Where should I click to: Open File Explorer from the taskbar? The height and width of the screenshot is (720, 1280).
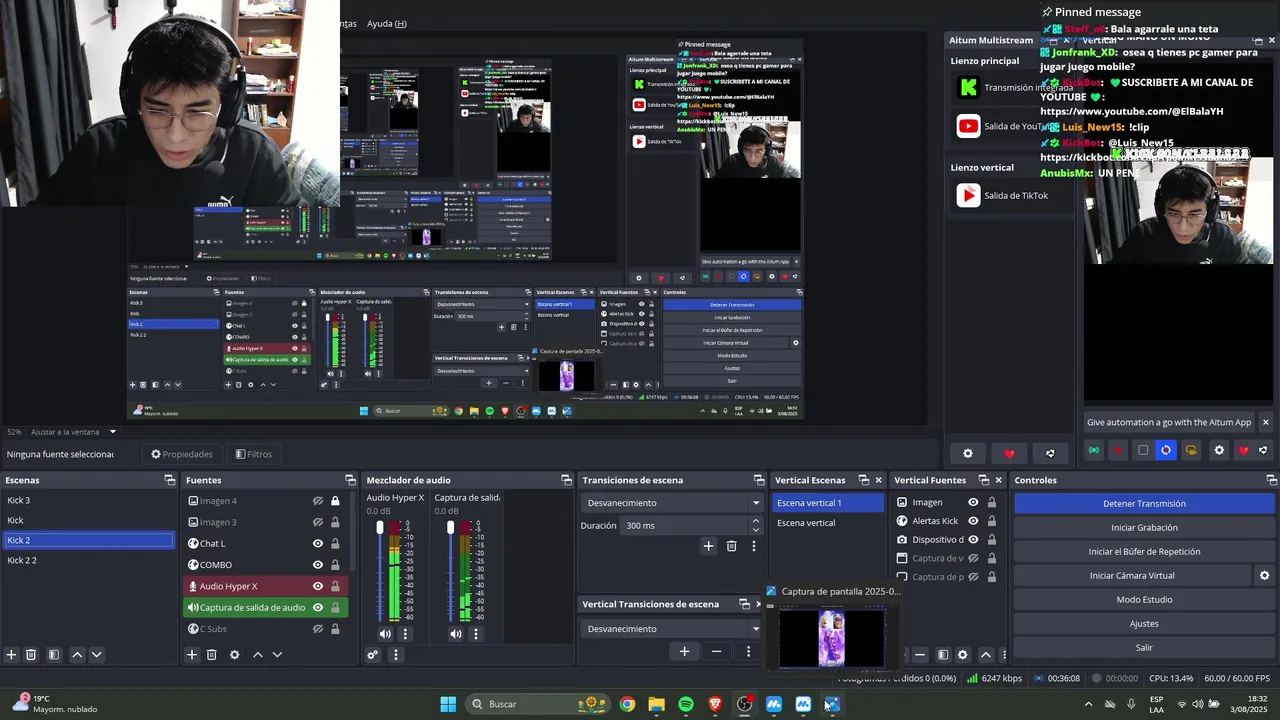click(x=656, y=704)
